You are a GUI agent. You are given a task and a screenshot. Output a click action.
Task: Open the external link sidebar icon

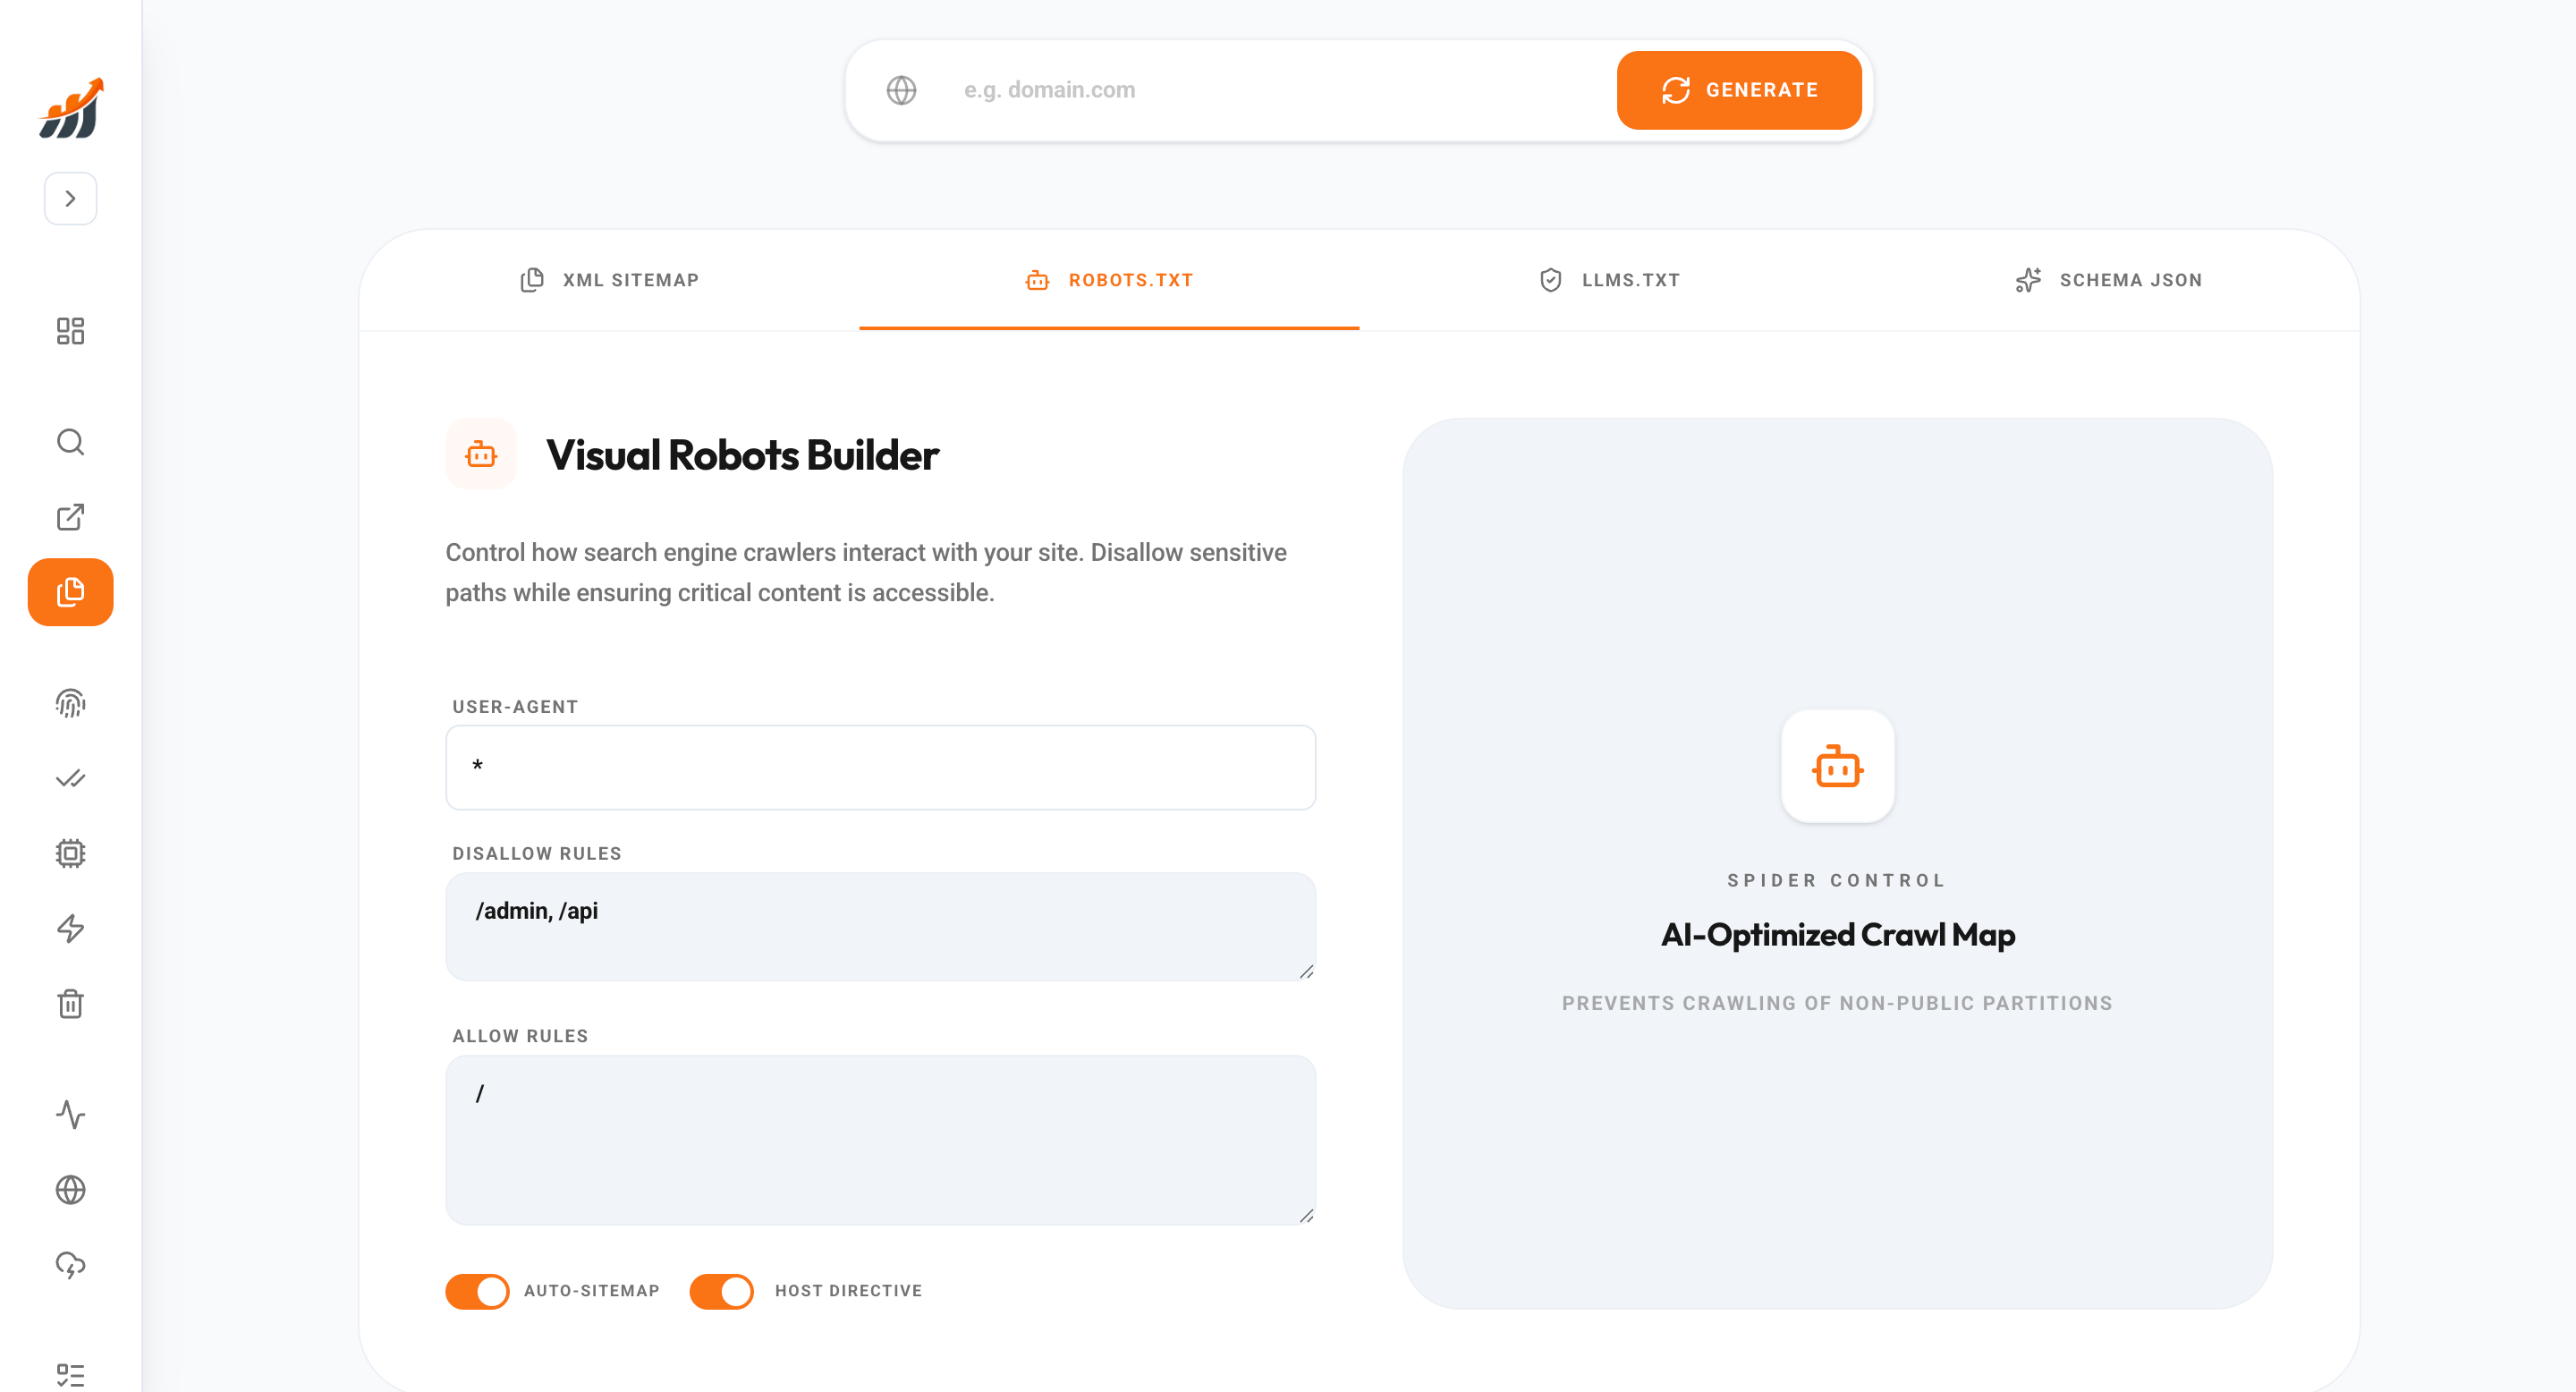tap(70, 517)
